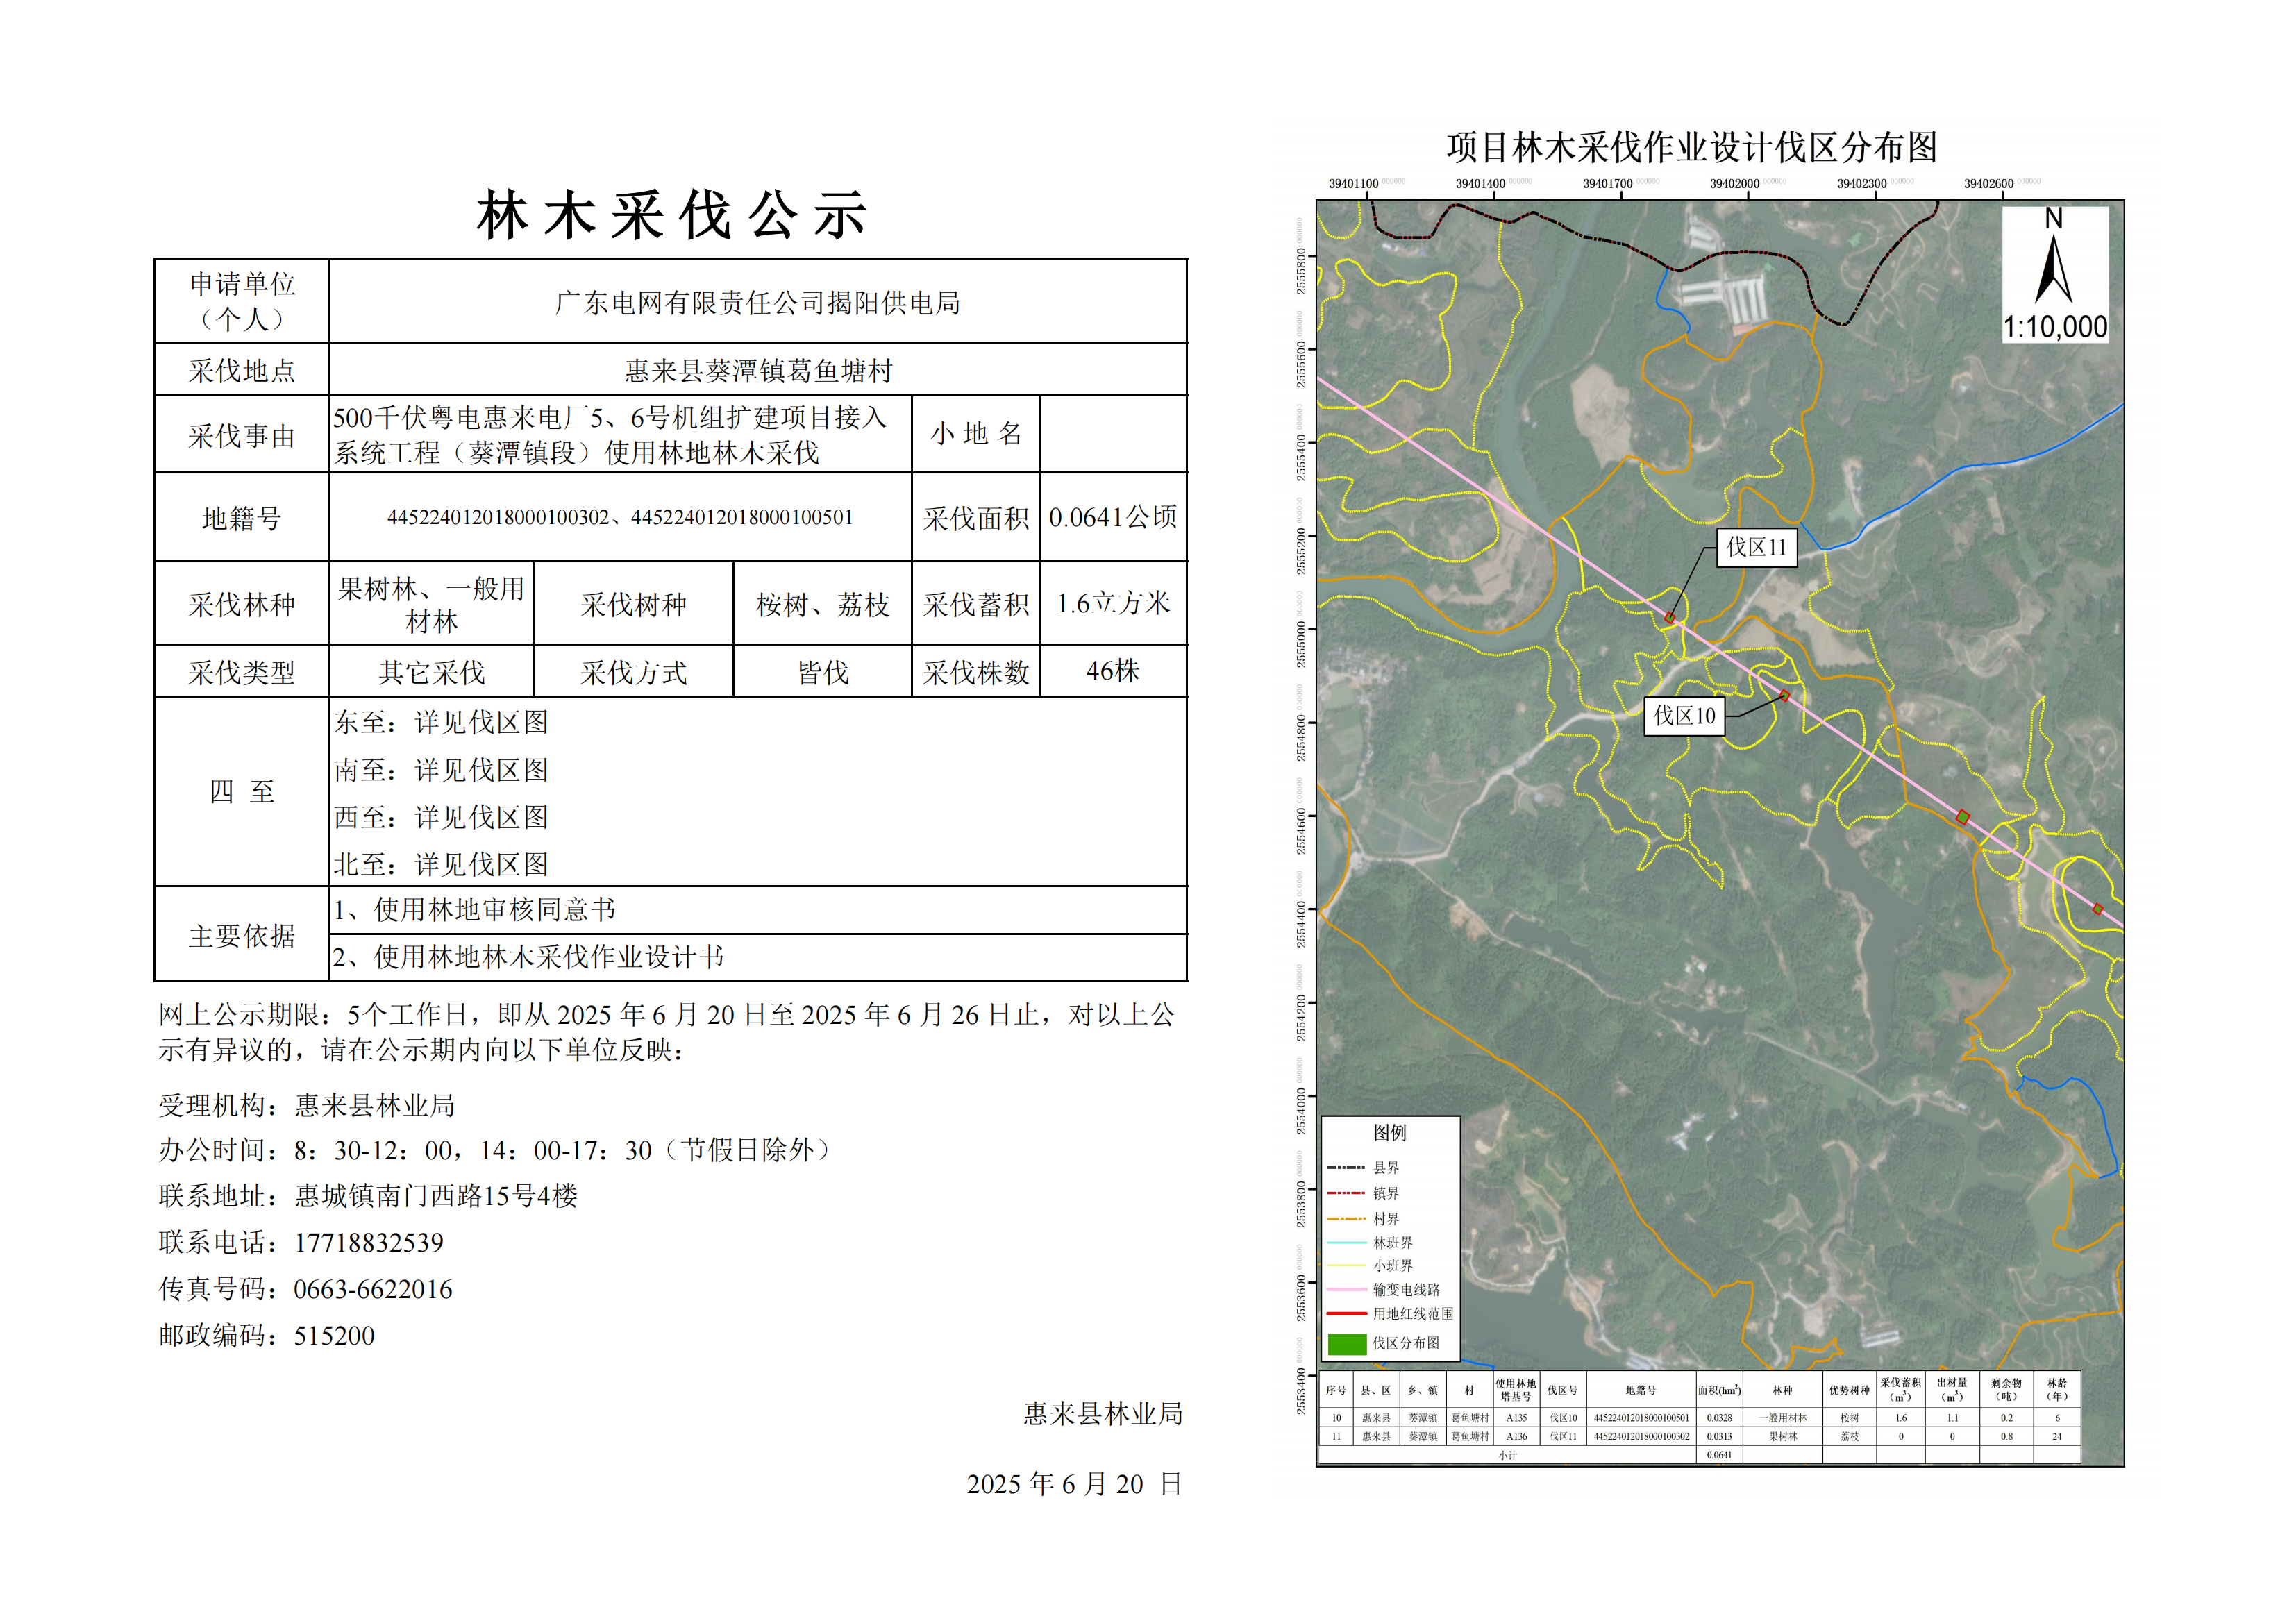Screen dimensions: 2296x1623
Task: Click the area value 0.0641公顷
Action: click(1113, 517)
